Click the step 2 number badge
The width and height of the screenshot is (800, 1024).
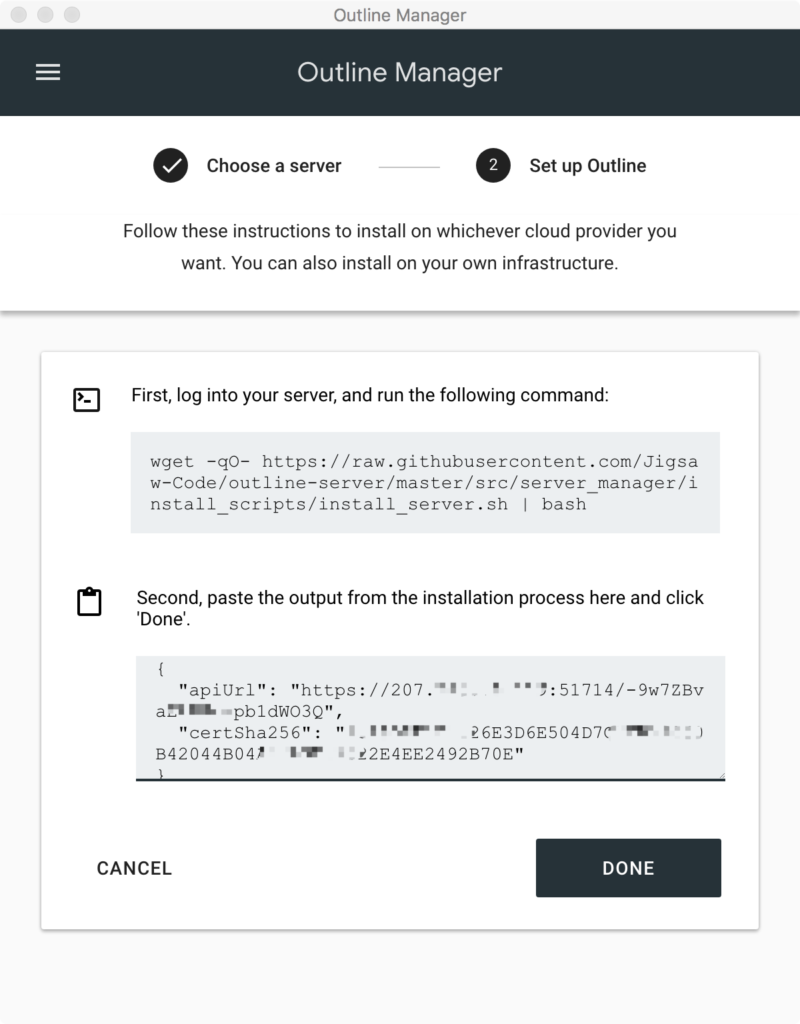[493, 166]
